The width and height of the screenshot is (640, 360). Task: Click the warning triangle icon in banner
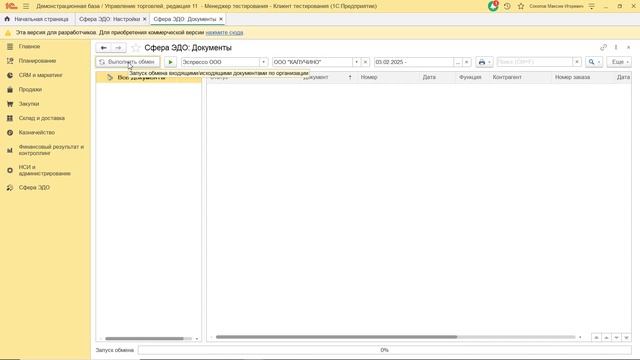(8, 33)
